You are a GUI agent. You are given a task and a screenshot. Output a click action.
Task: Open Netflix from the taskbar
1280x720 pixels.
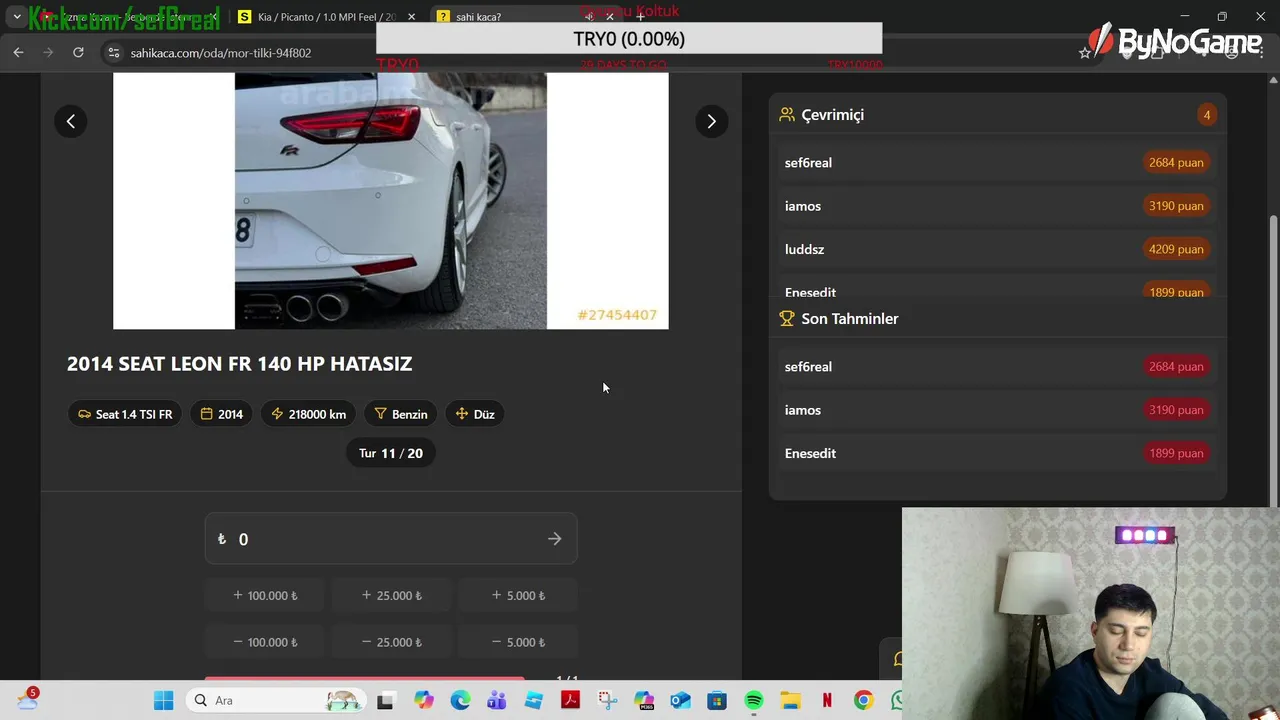tap(827, 701)
